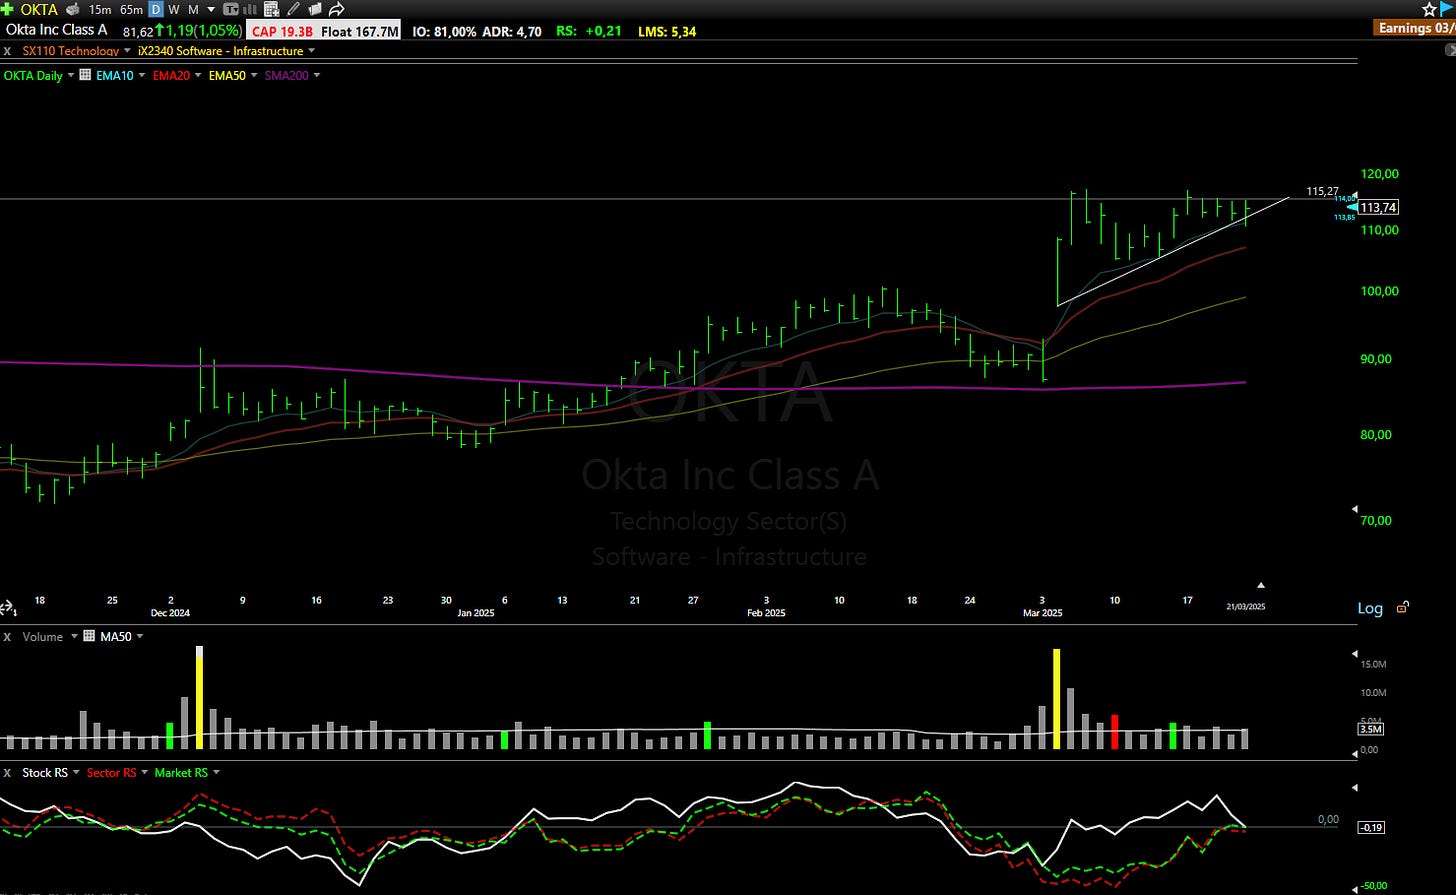This screenshot has height=895, width=1456.
Task: Click the star favorite icon
Action: (x=1429, y=9)
